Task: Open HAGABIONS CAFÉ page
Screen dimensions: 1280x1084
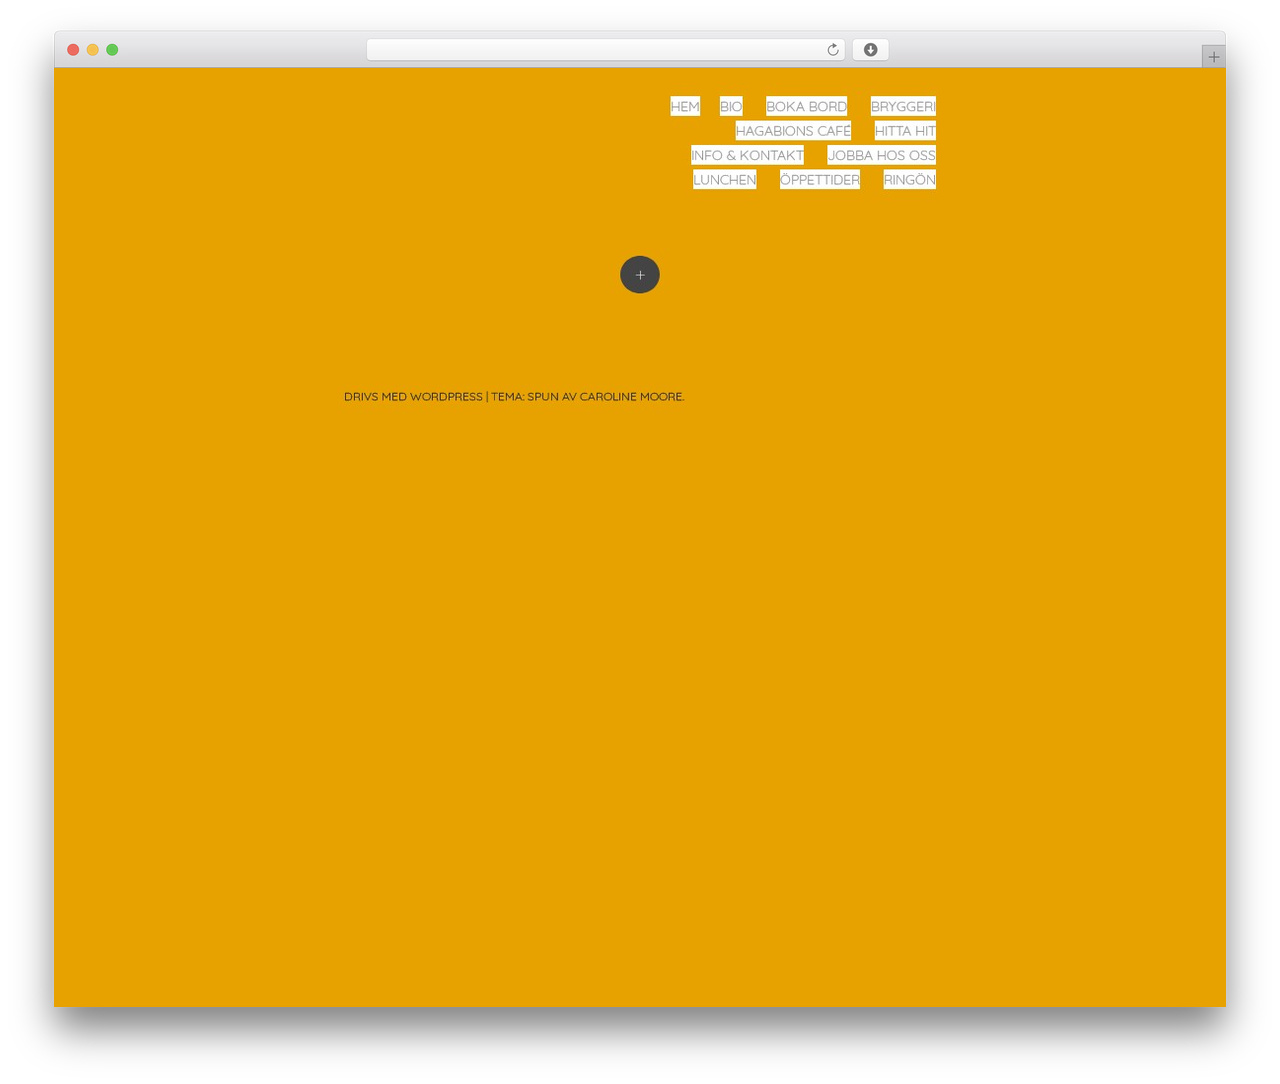Action: pos(793,131)
